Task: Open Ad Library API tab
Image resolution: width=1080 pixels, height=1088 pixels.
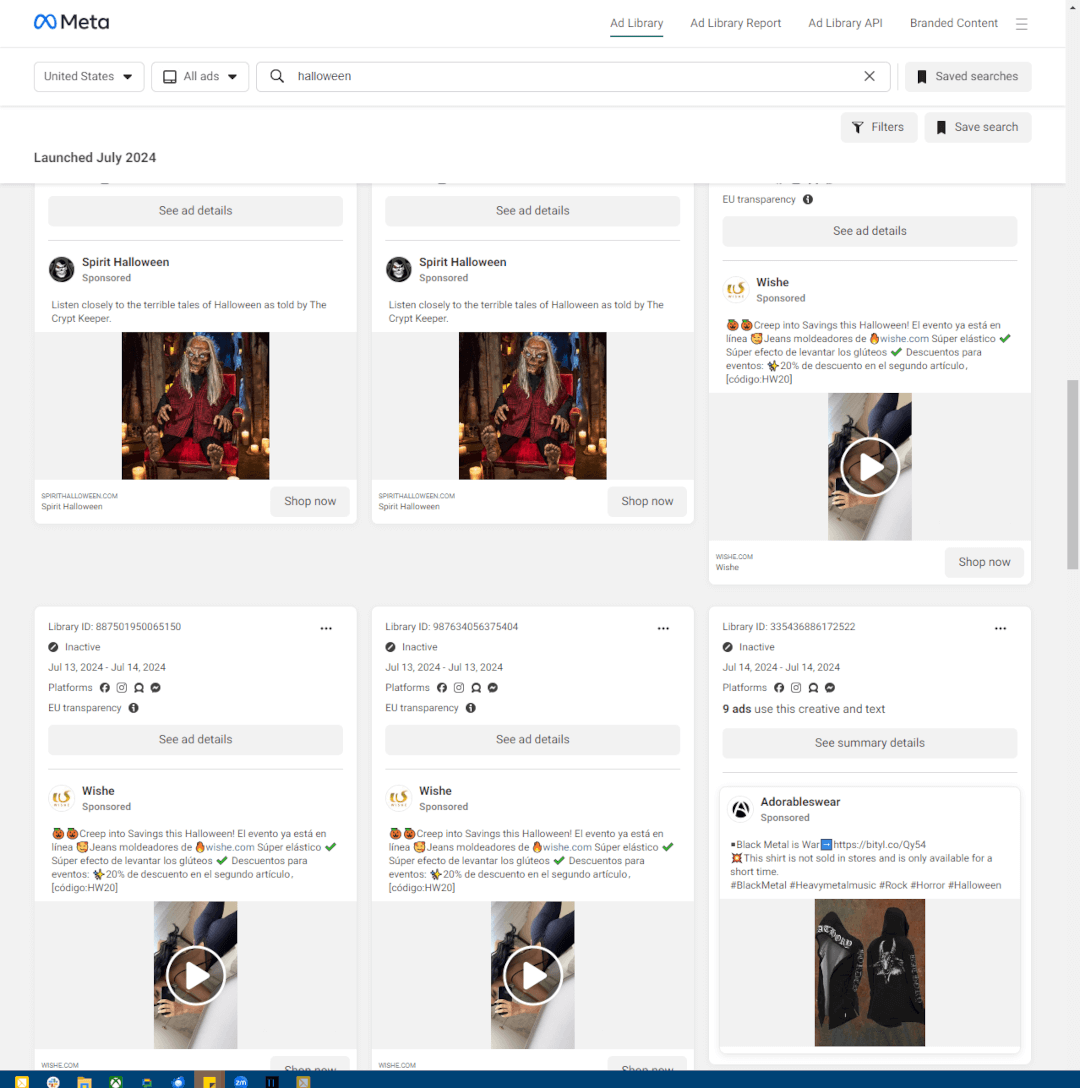Action: 845,24
